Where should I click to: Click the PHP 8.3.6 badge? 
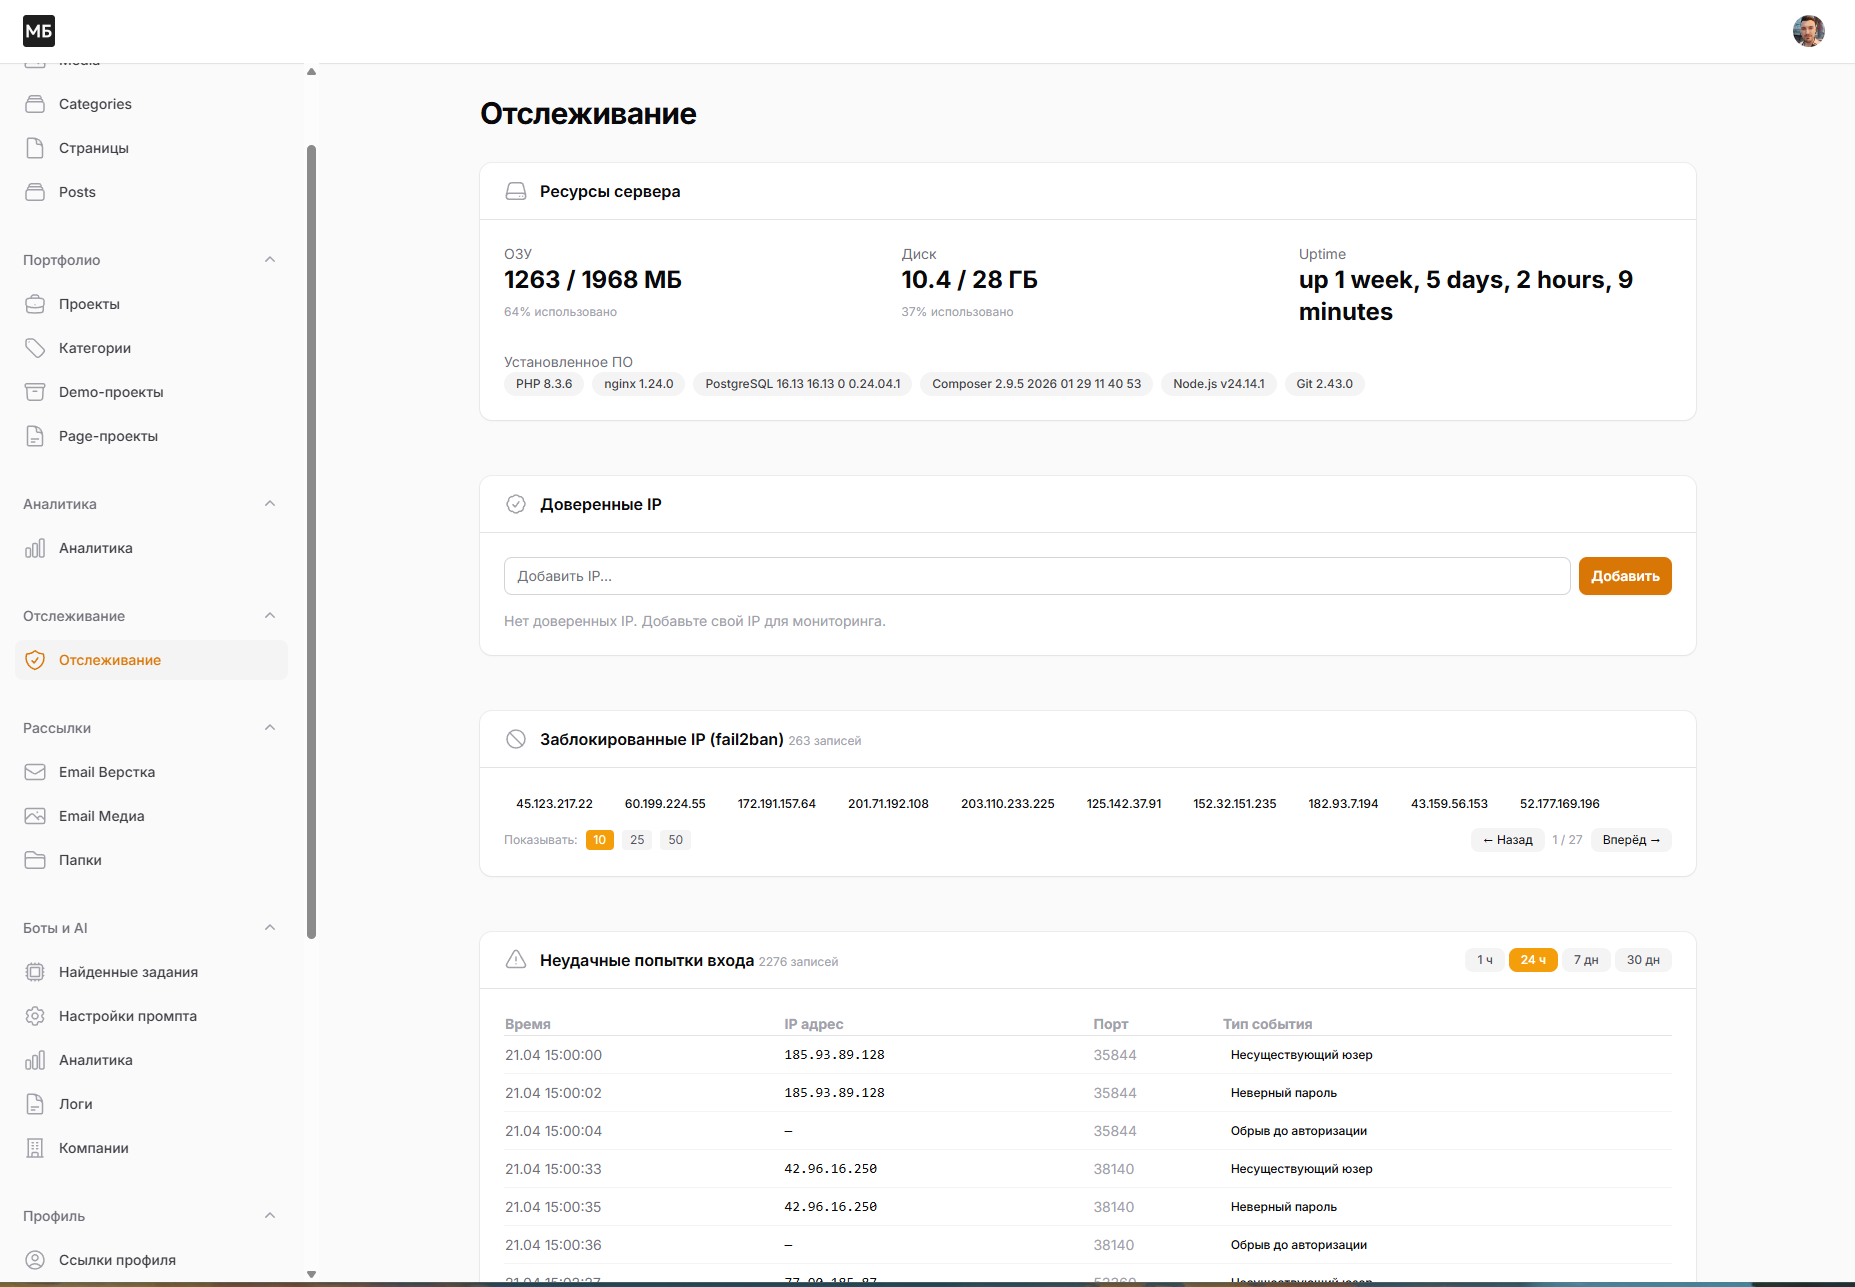(544, 384)
